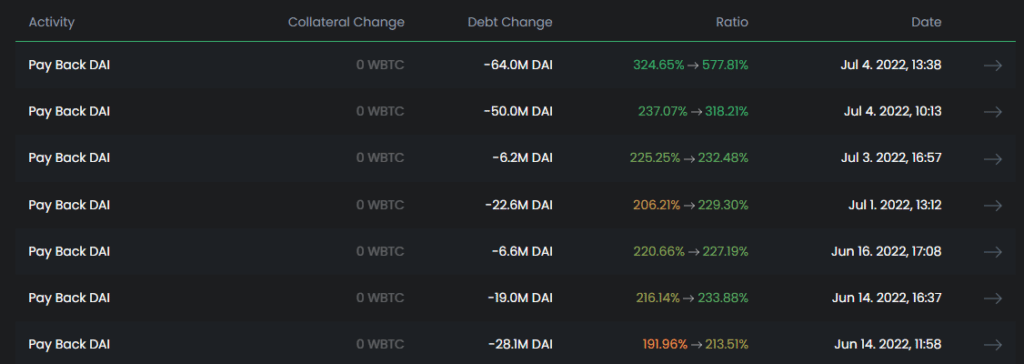Click the Ratio column header

pyautogui.click(x=731, y=22)
